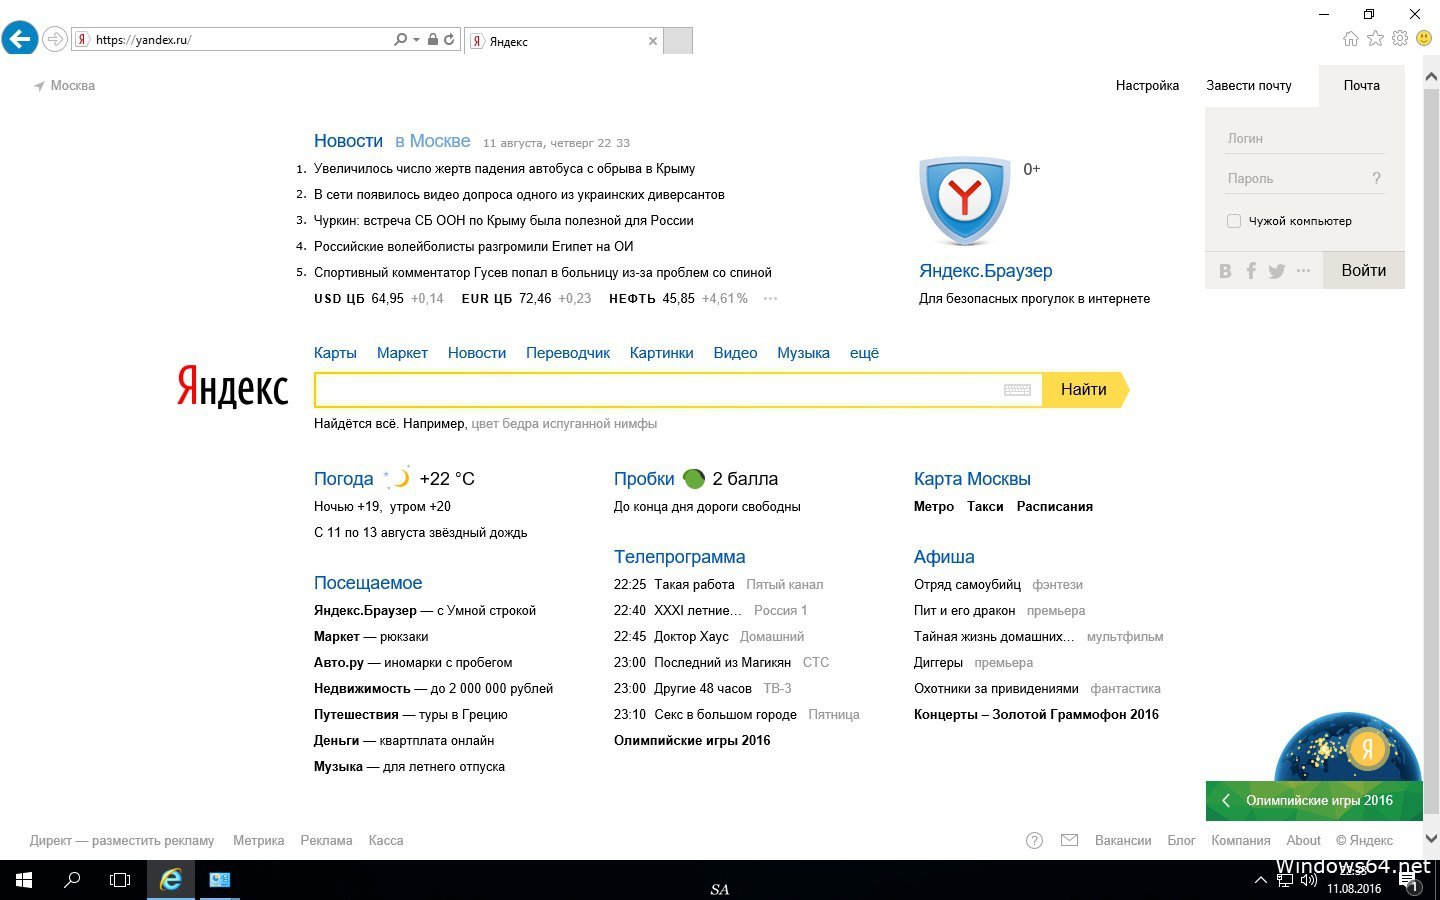Open the Маркет service link
This screenshot has width=1440, height=900.
[402, 353]
